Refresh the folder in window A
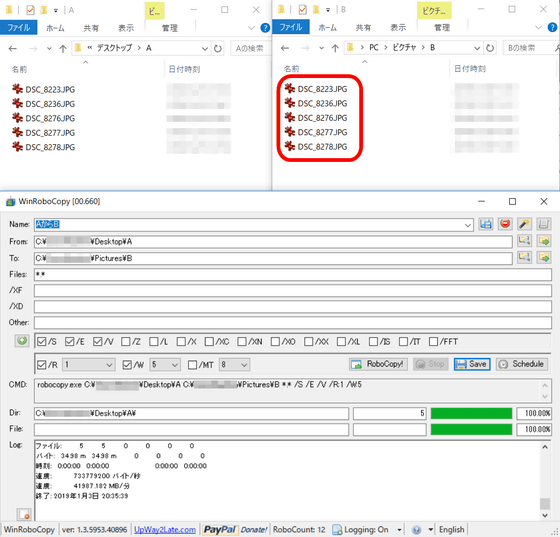This screenshot has width=560, height=537. pos(218,48)
